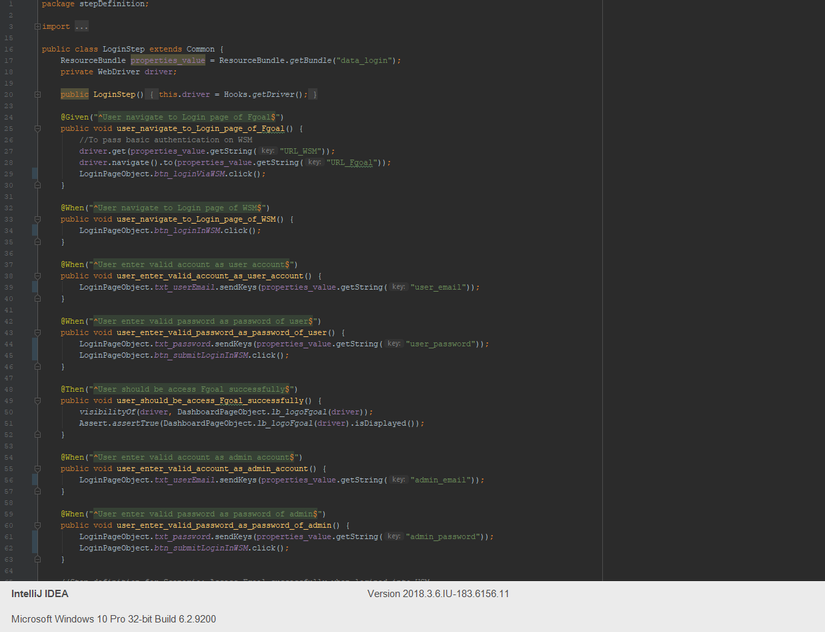
Task: Click Assert.assertTrue on line 51
Action: pyautogui.click(x=118, y=424)
